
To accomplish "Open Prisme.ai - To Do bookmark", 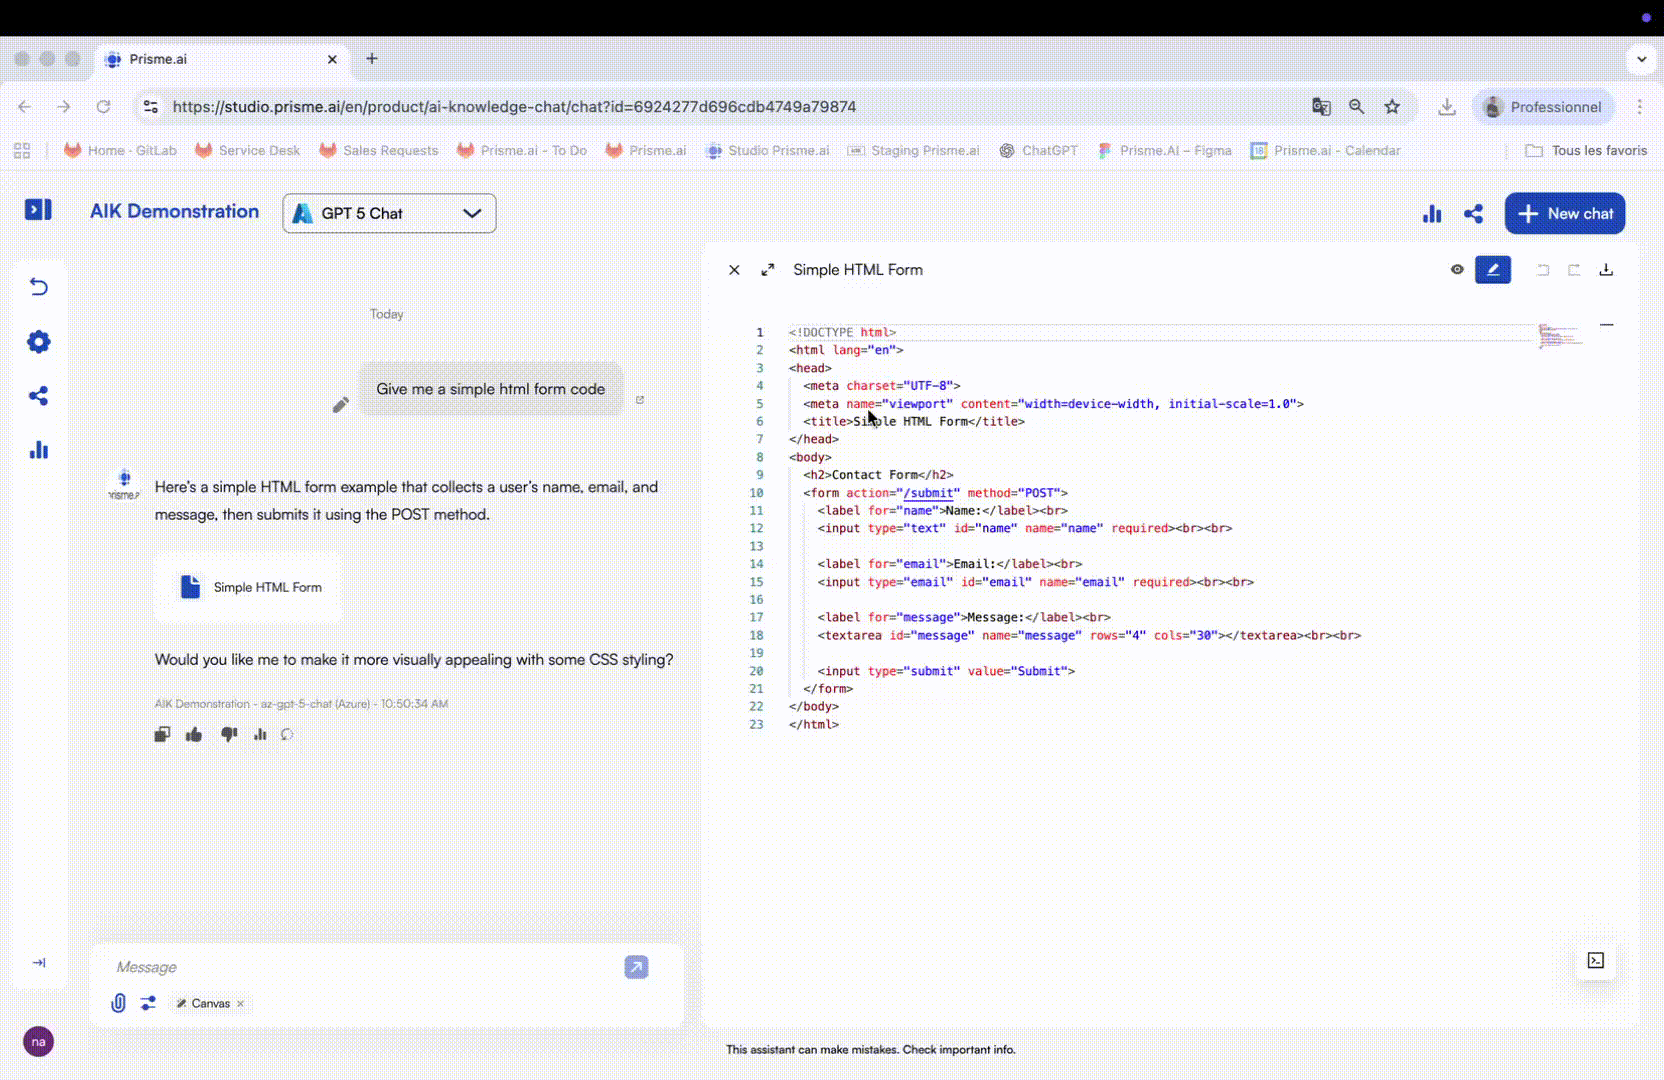I will [522, 150].
